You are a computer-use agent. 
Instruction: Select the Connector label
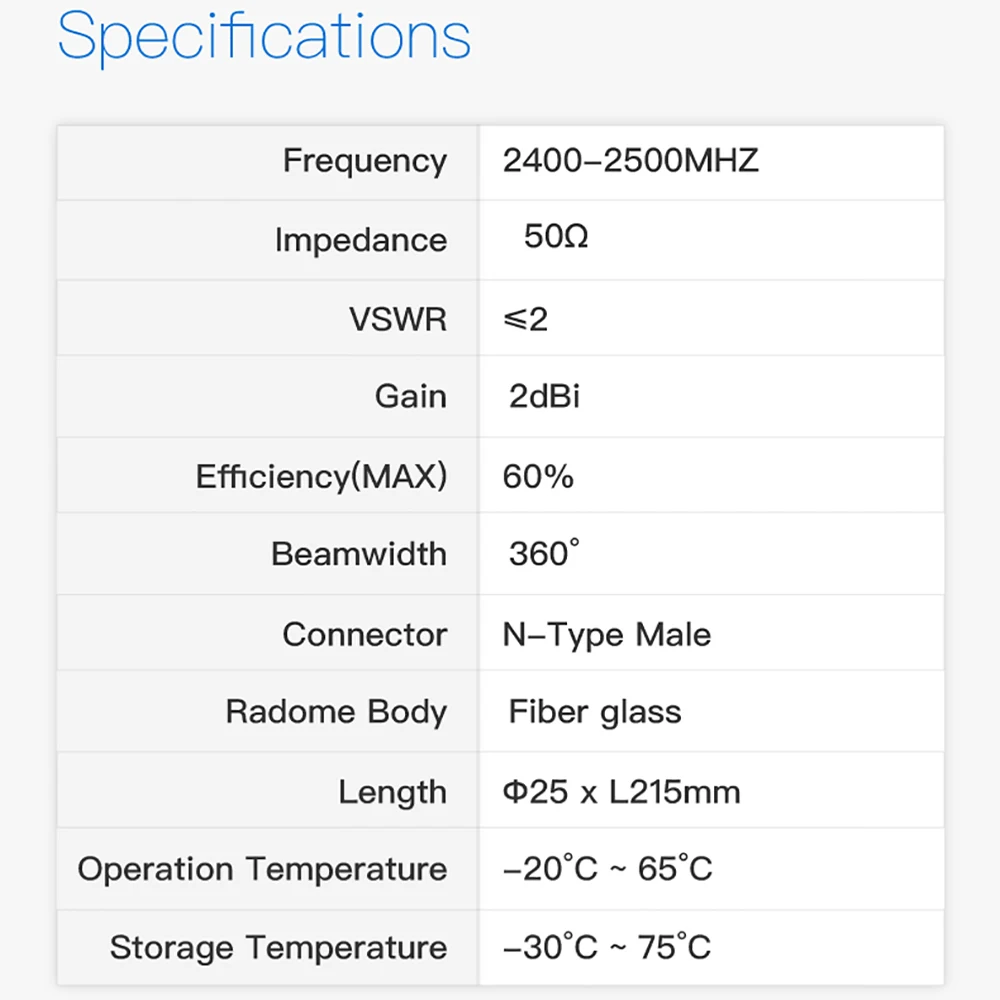pyautogui.click(x=364, y=634)
